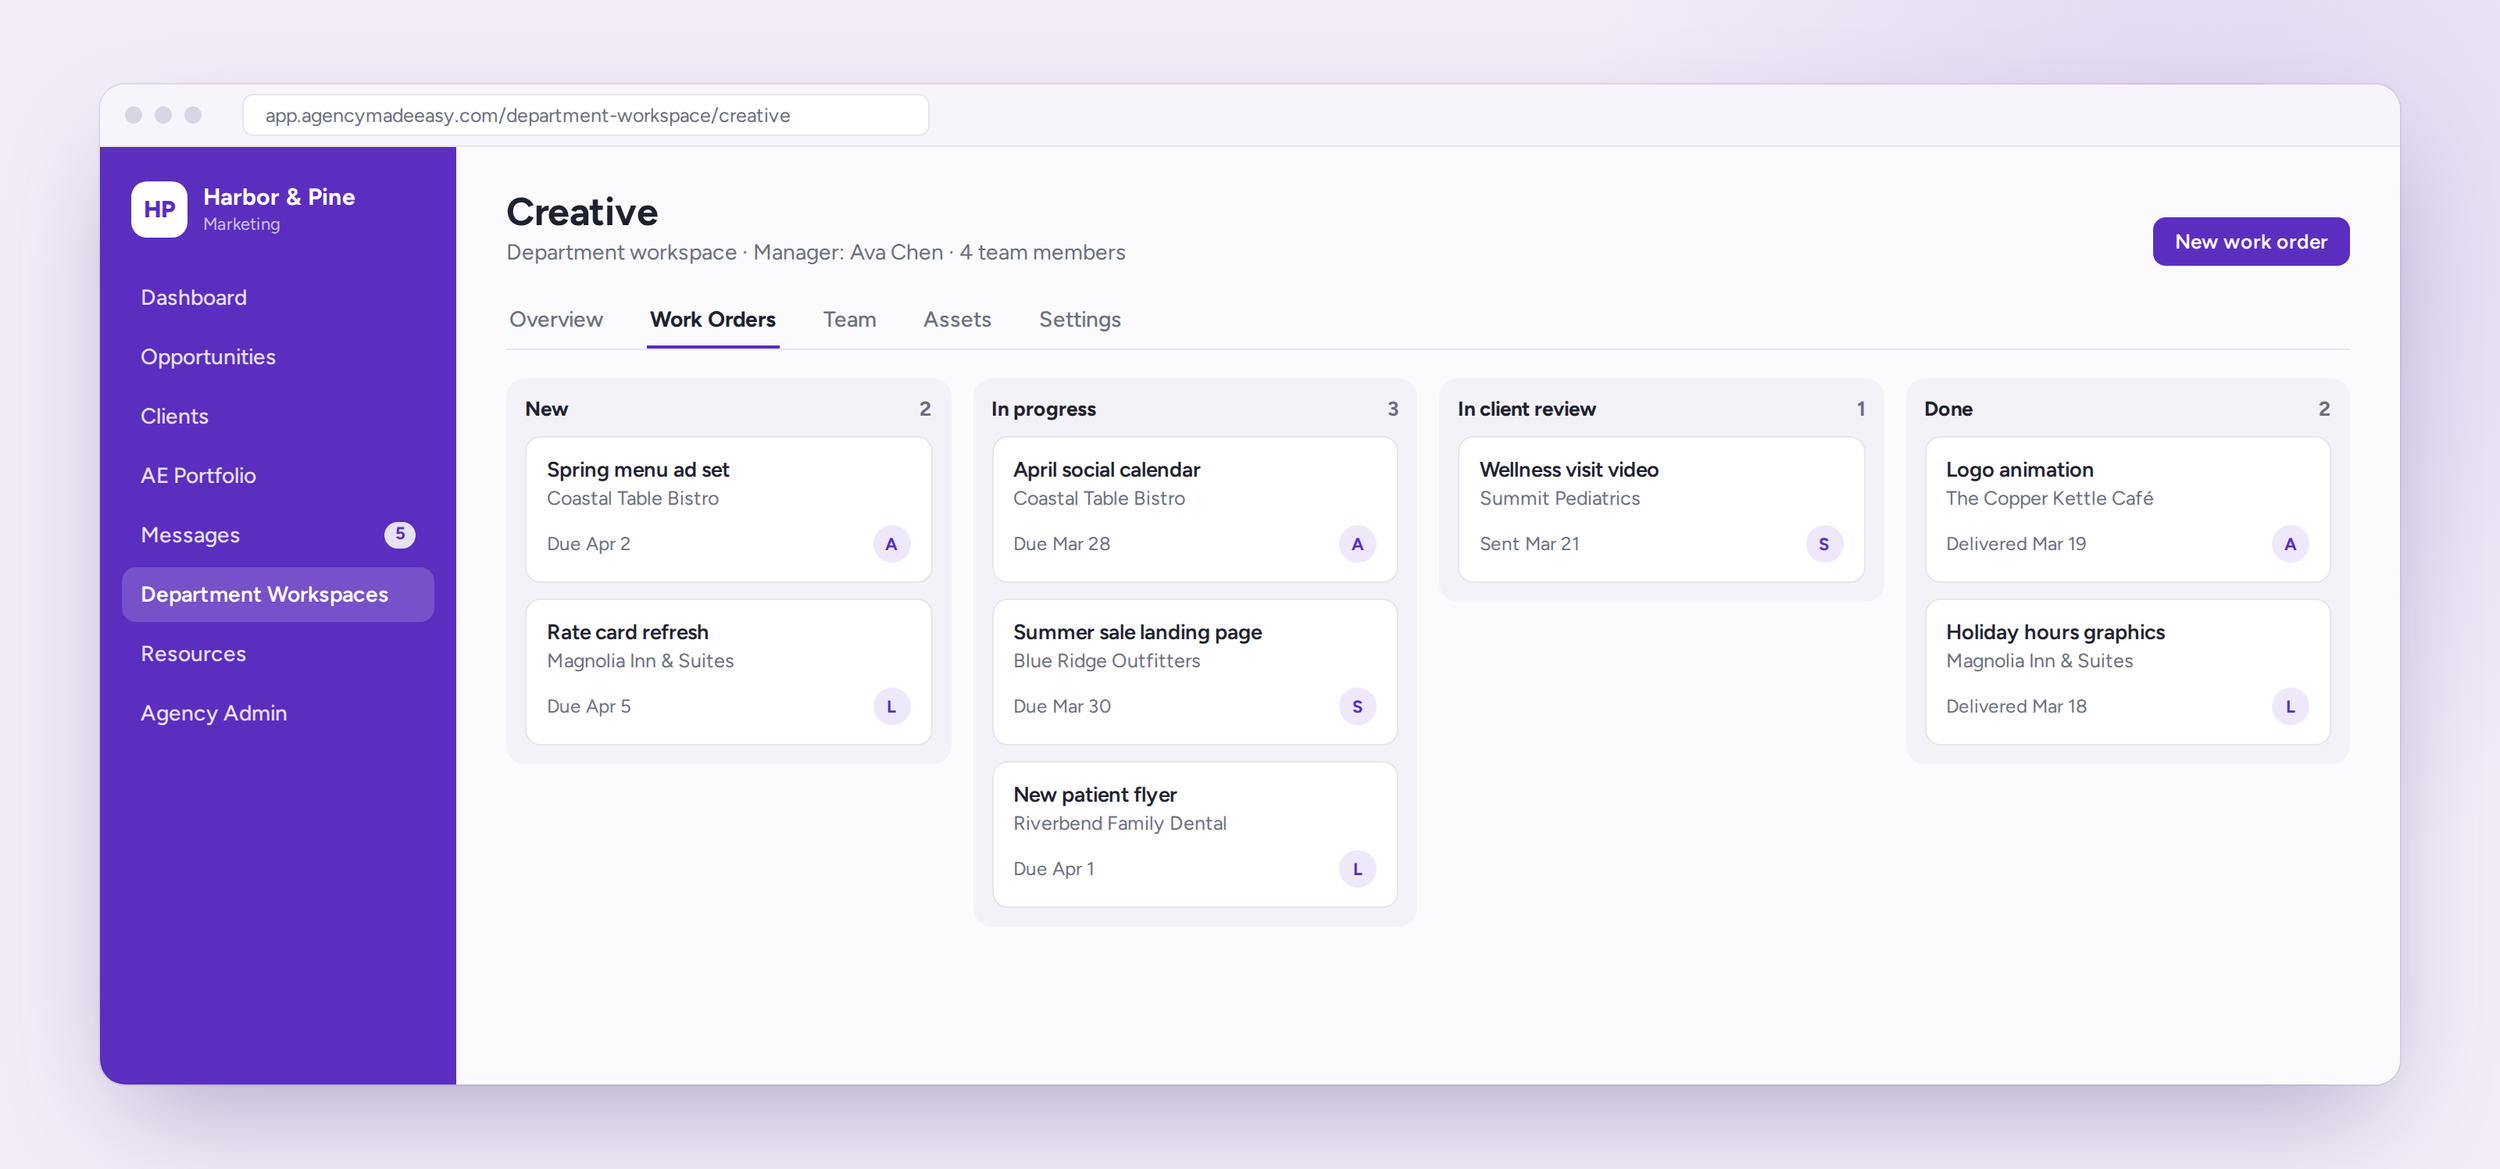2500x1169 pixels.
Task: Click assignee avatar L on Holiday hours graphics
Action: pyautogui.click(x=2290, y=707)
